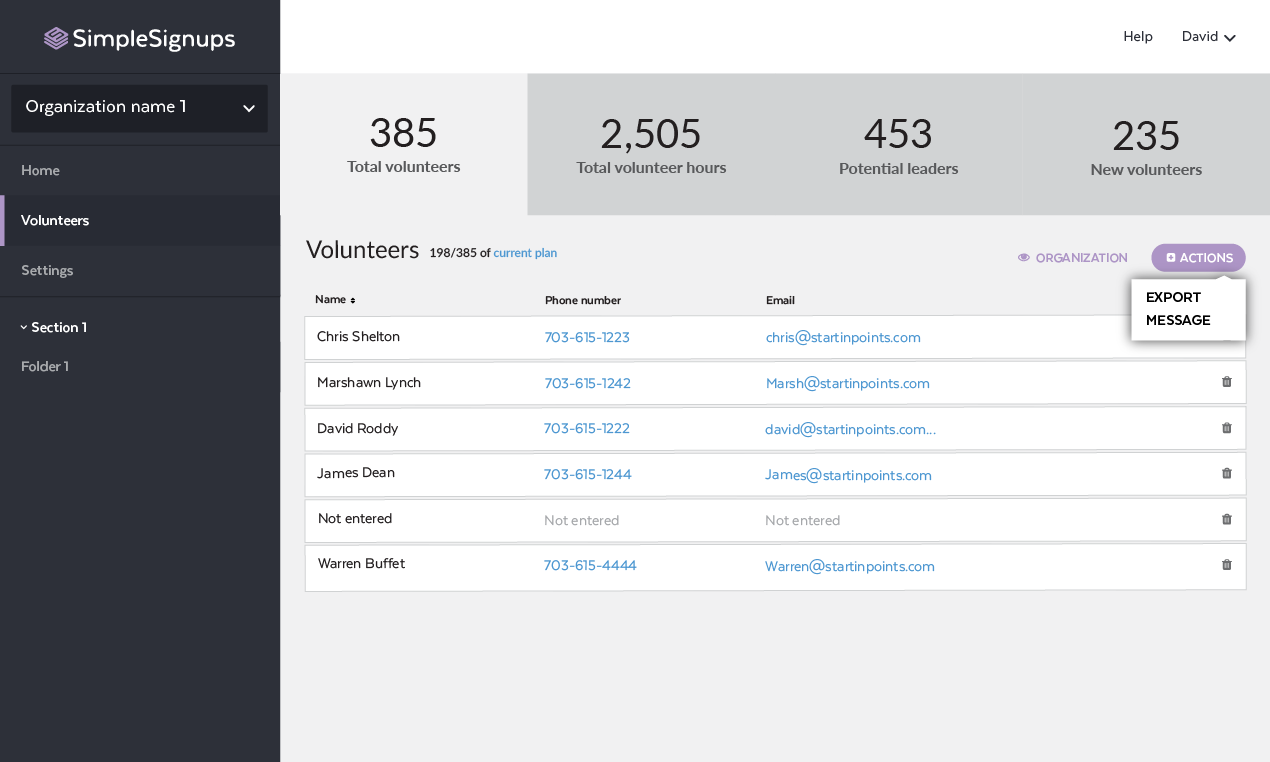
Task: Delete the Marshawn Lynch volunteer row
Action: coord(1226,382)
